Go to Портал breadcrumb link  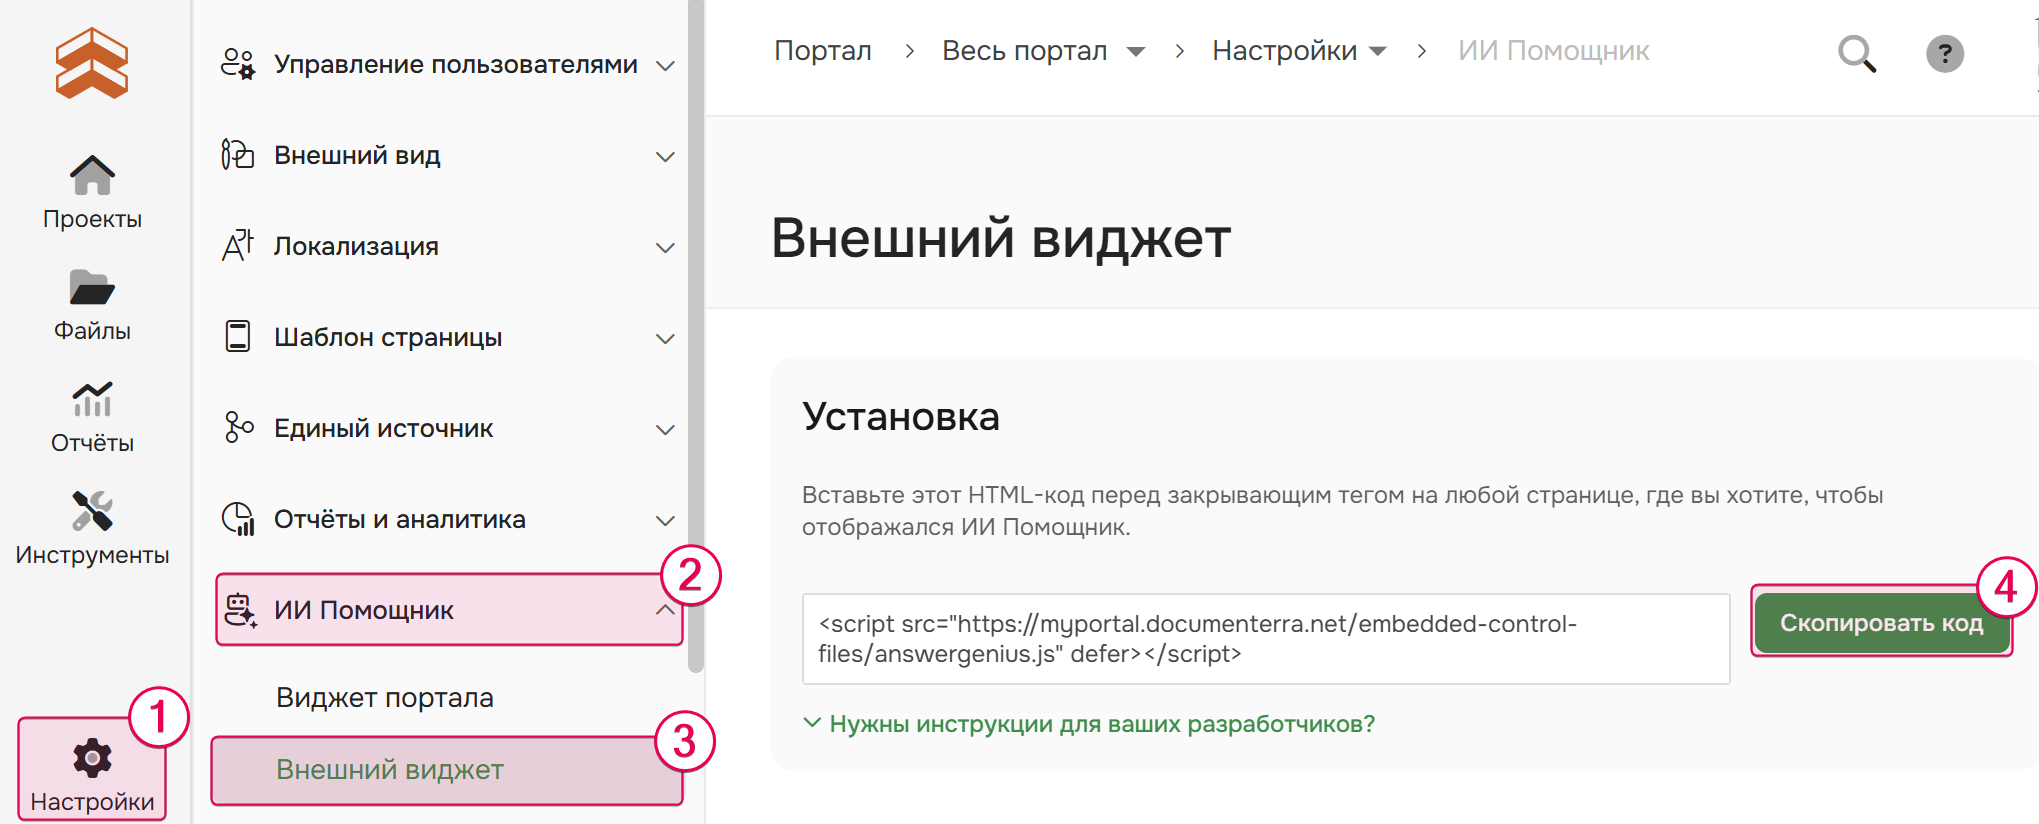pyautogui.click(x=823, y=51)
